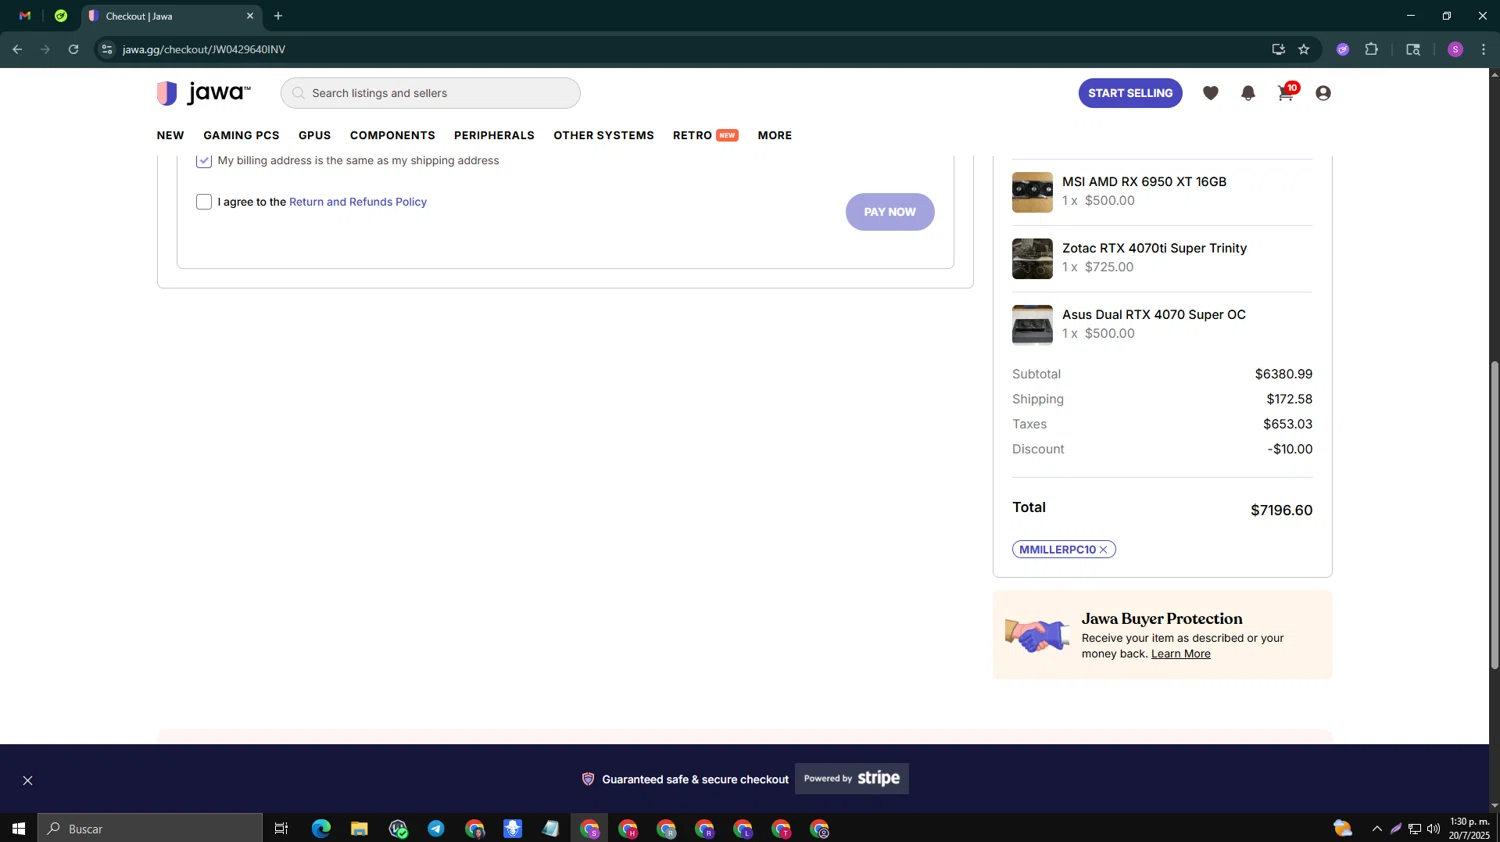Open the GPUS category
Screen dimensions: 1500x842
coord(314,135)
